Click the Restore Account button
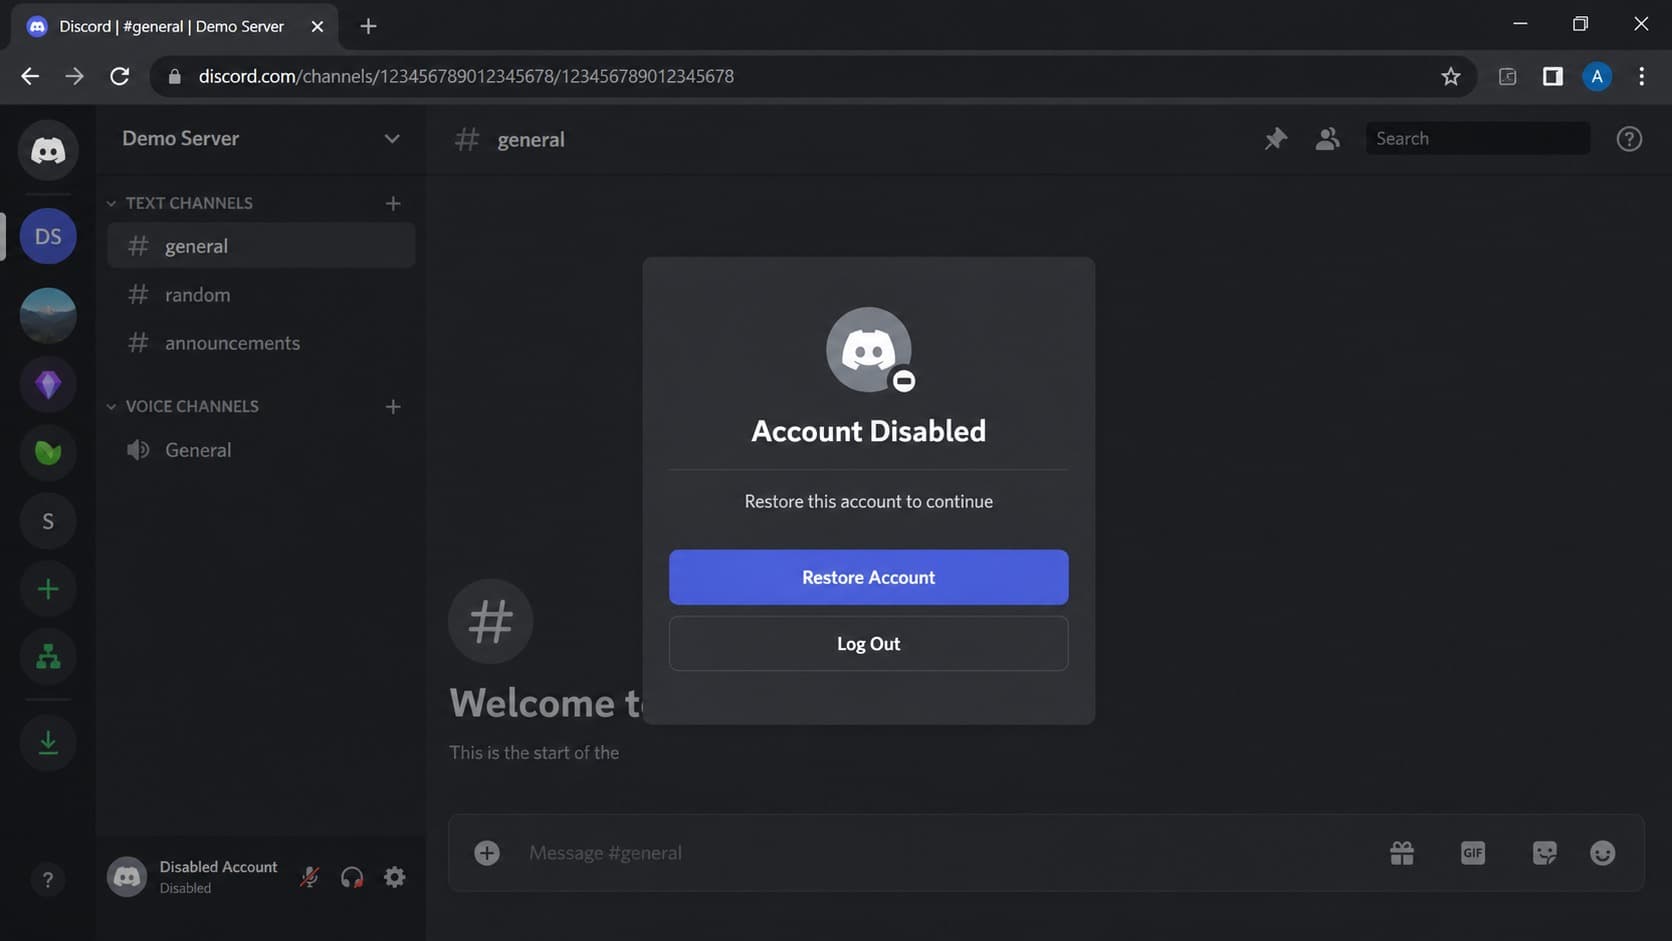Image resolution: width=1672 pixels, height=941 pixels. click(869, 577)
